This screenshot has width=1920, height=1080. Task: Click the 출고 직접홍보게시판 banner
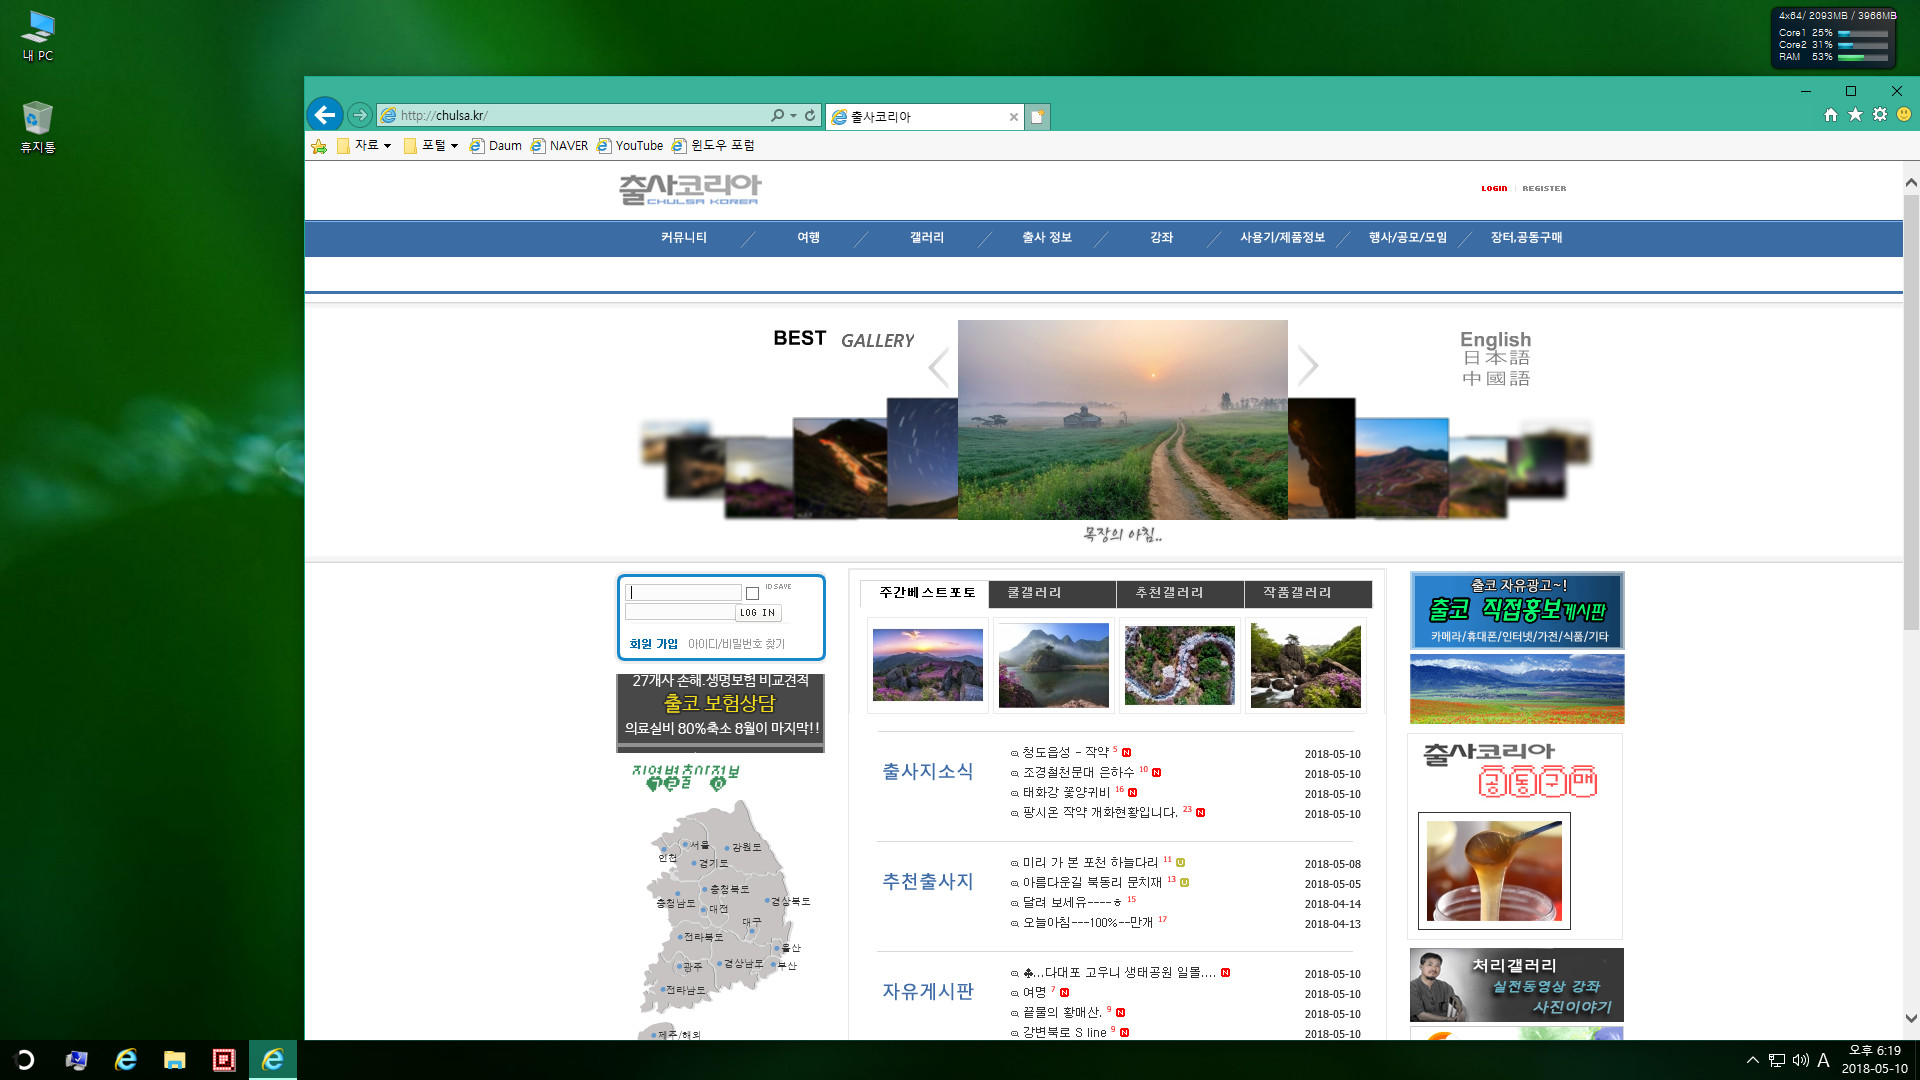(x=1517, y=610)
